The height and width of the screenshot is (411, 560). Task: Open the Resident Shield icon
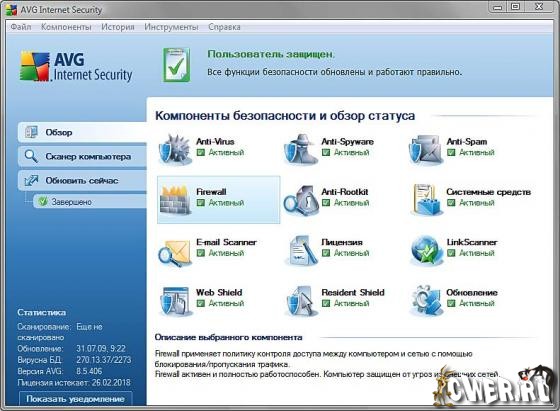[x=300, y=301]
